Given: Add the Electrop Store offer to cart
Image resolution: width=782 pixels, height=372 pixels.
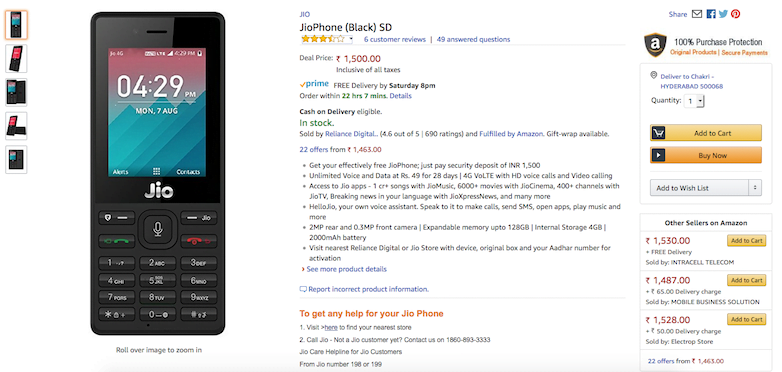Looking at the screenshot, I should (x=746, y=320).
